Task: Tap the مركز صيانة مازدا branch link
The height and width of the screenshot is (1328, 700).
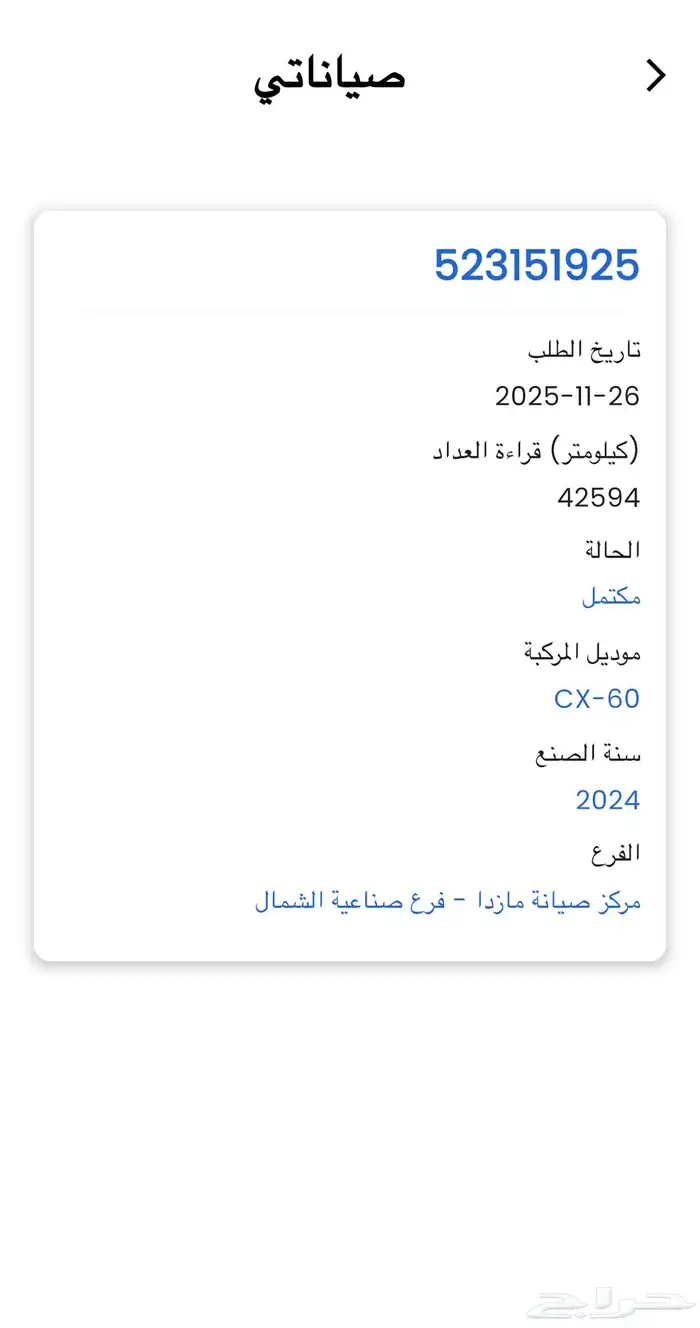Action: 570,900
